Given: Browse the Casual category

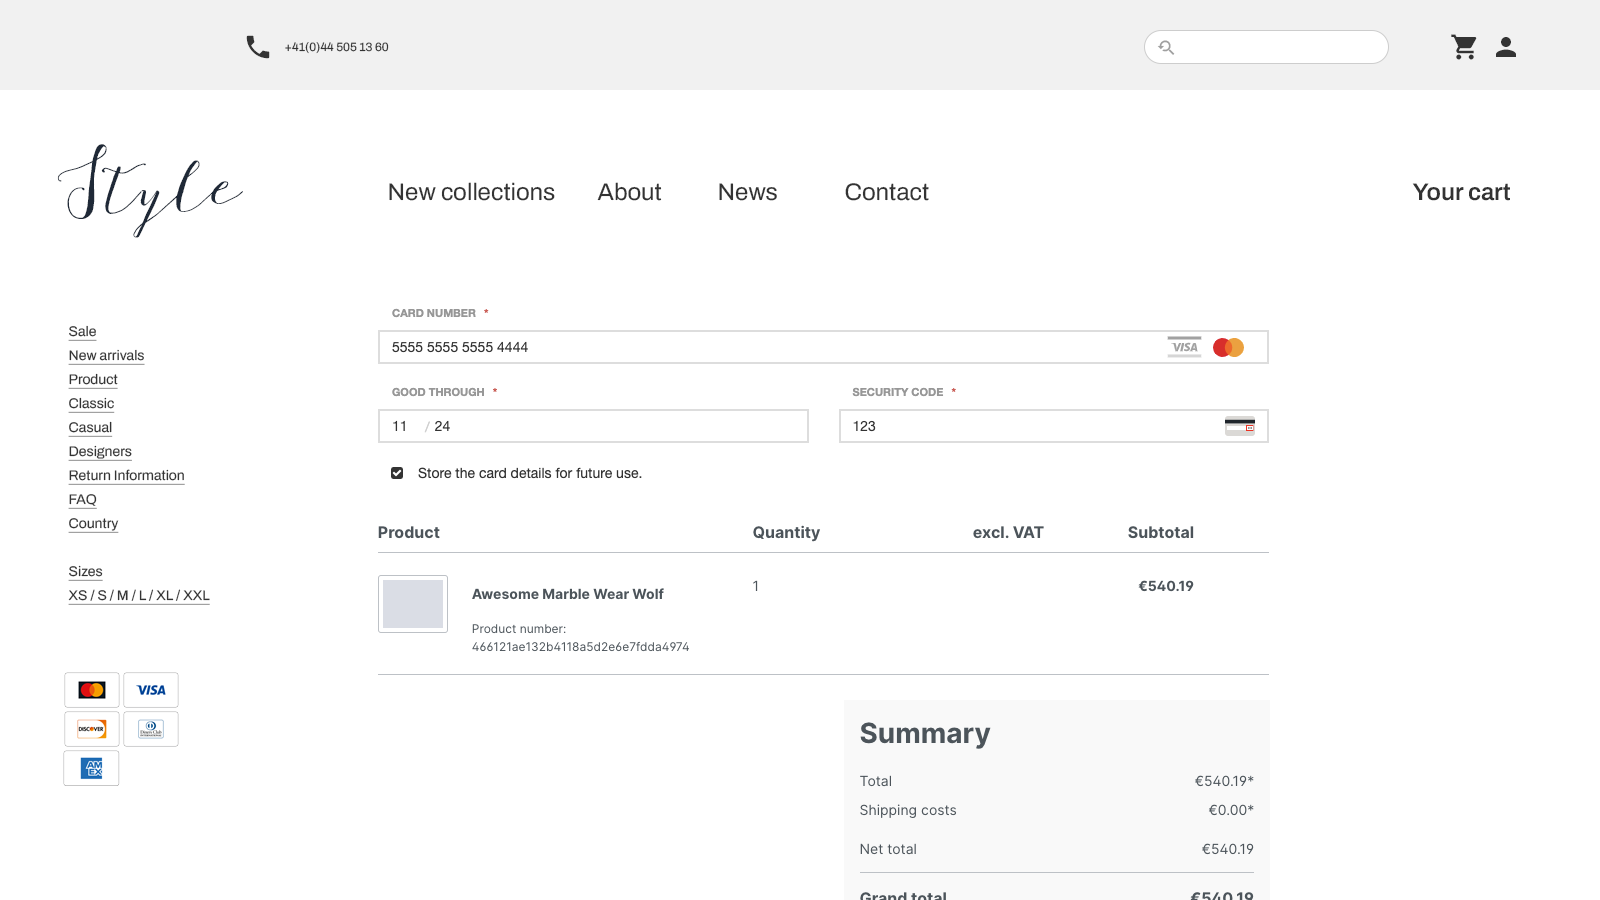Looking at the screenshot, I should click(90, 428).
